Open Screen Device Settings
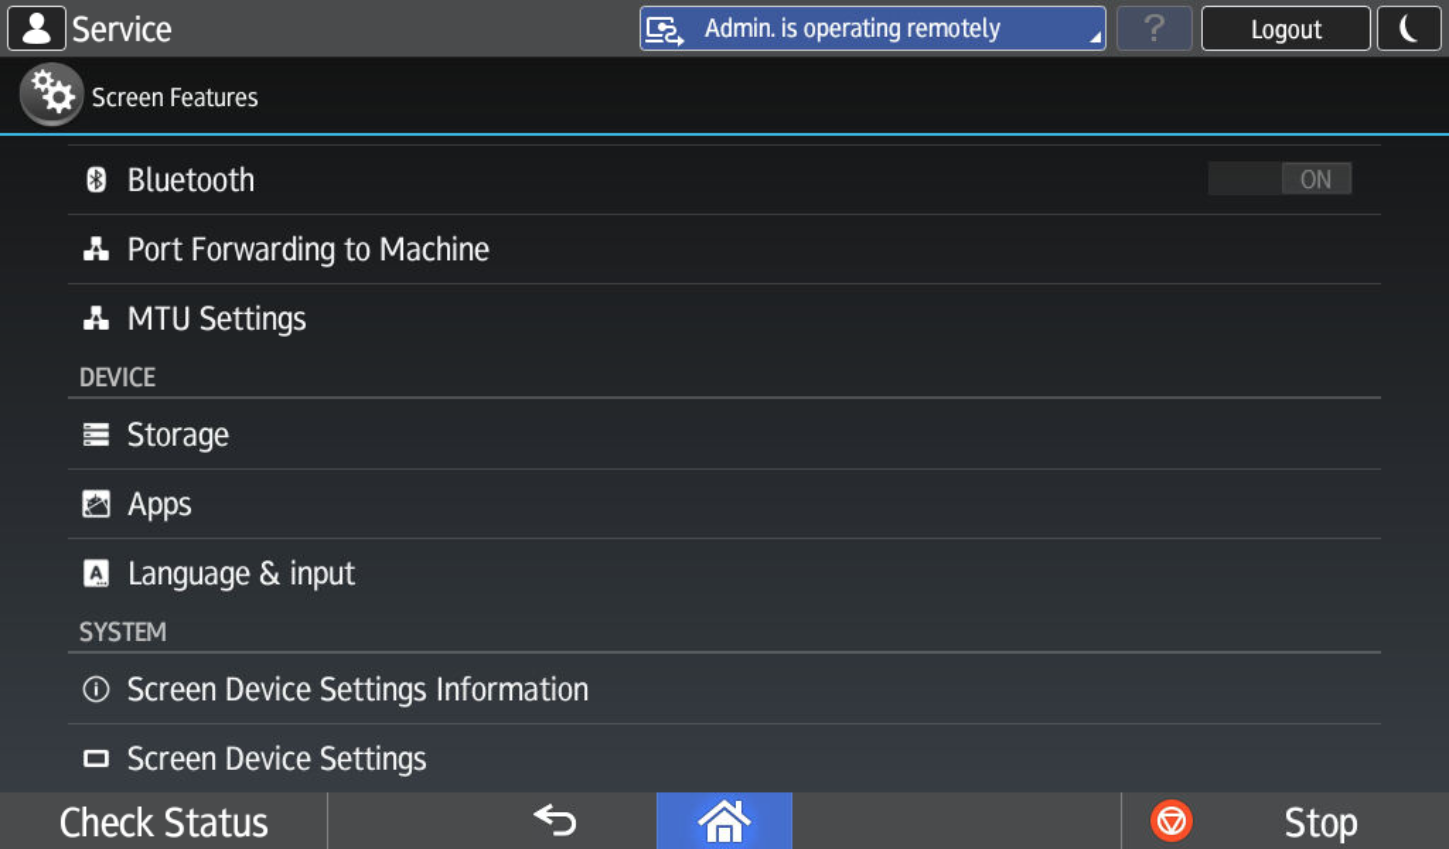Screen dimensions: 1449x849 [276, 759]
